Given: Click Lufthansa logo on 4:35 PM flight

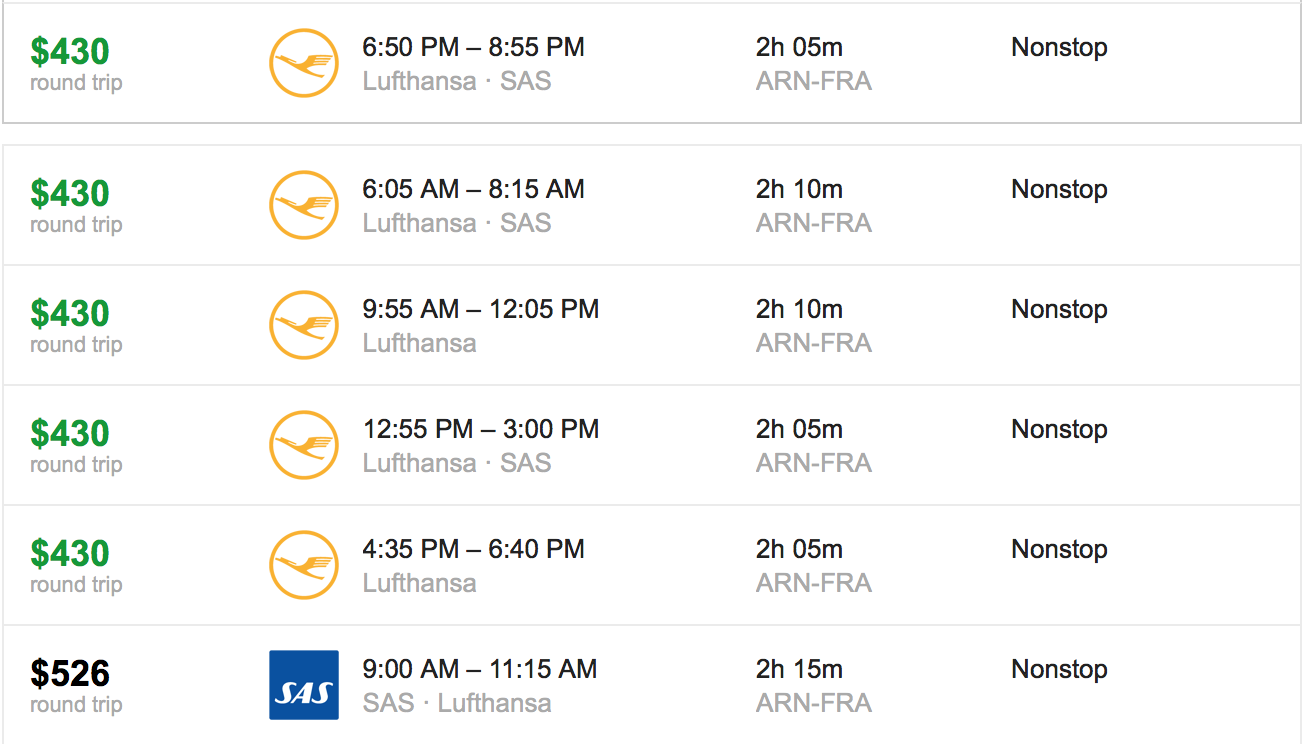Looking at the screenshot, I should click(x=304, y=565).
